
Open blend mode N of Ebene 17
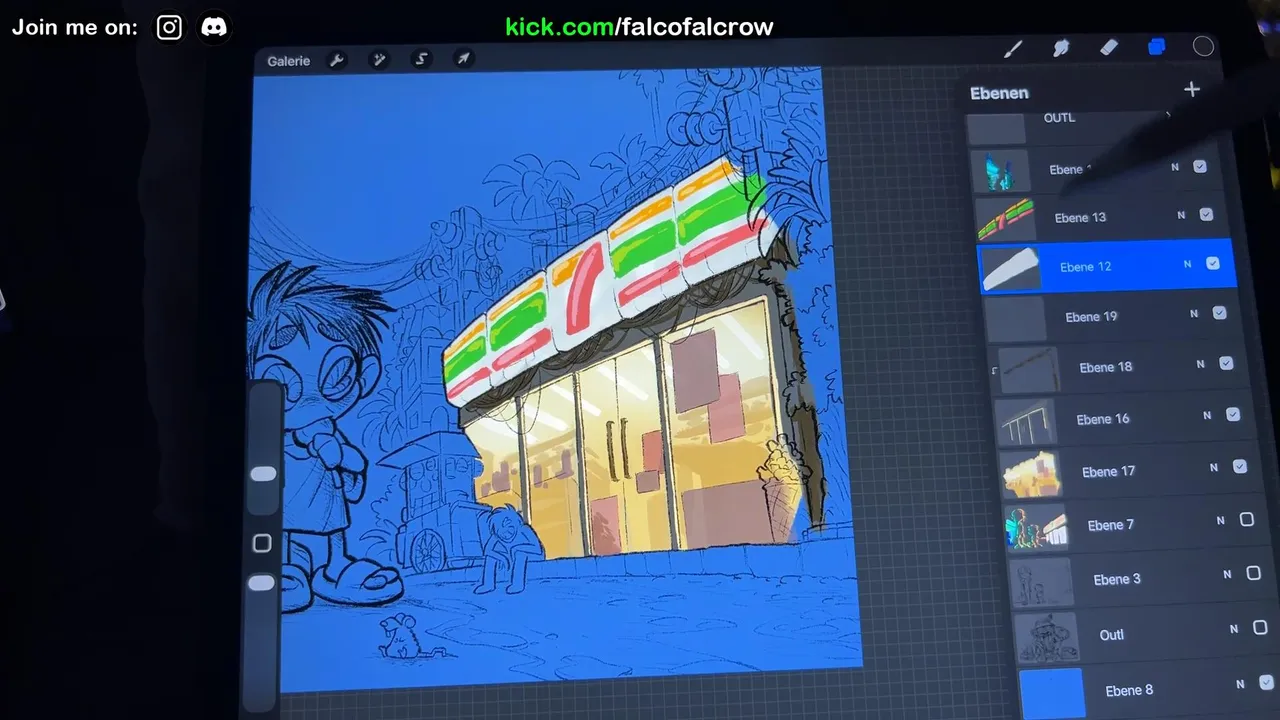[x=1214, y=467]
